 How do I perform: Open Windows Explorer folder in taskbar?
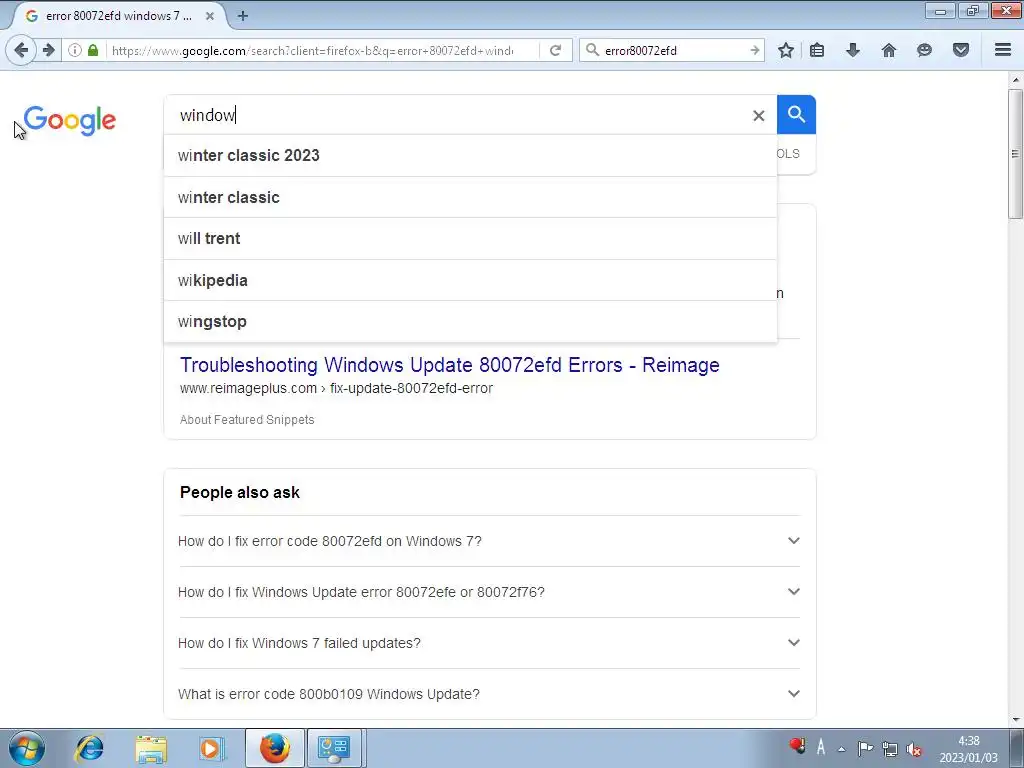coord(152,748)
